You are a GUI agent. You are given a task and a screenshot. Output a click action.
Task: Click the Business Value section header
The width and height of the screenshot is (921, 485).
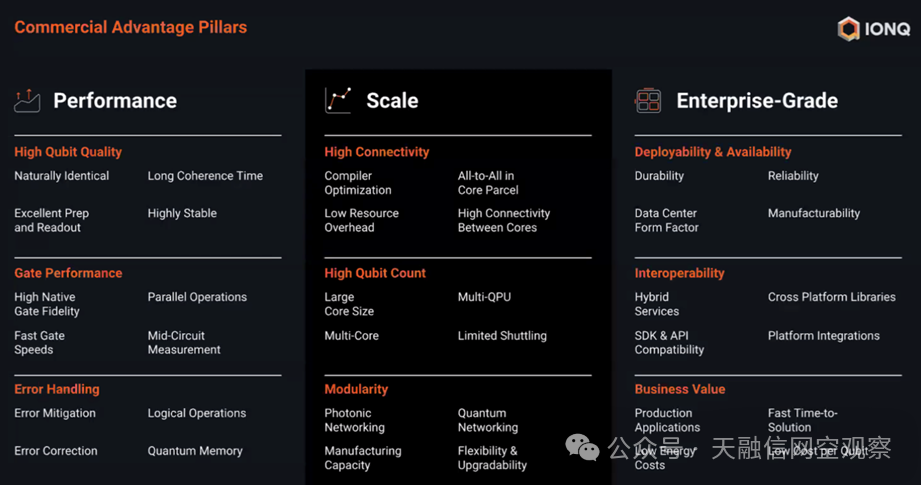tap(680, 389)
